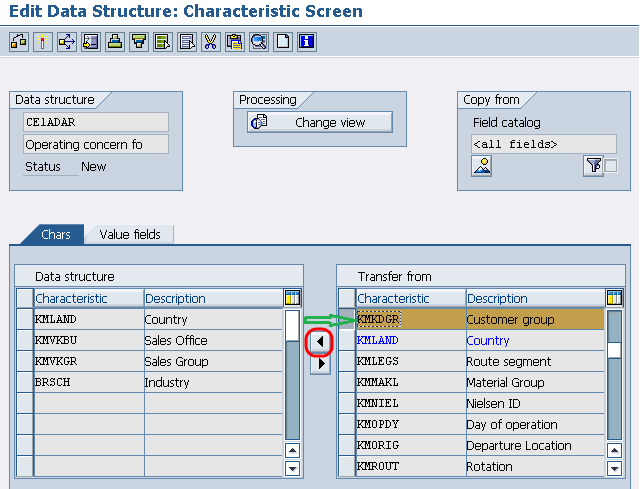The width and height of the screenshot is (644, 489).
Task: Click the Change view button
Action: point(320,122)
